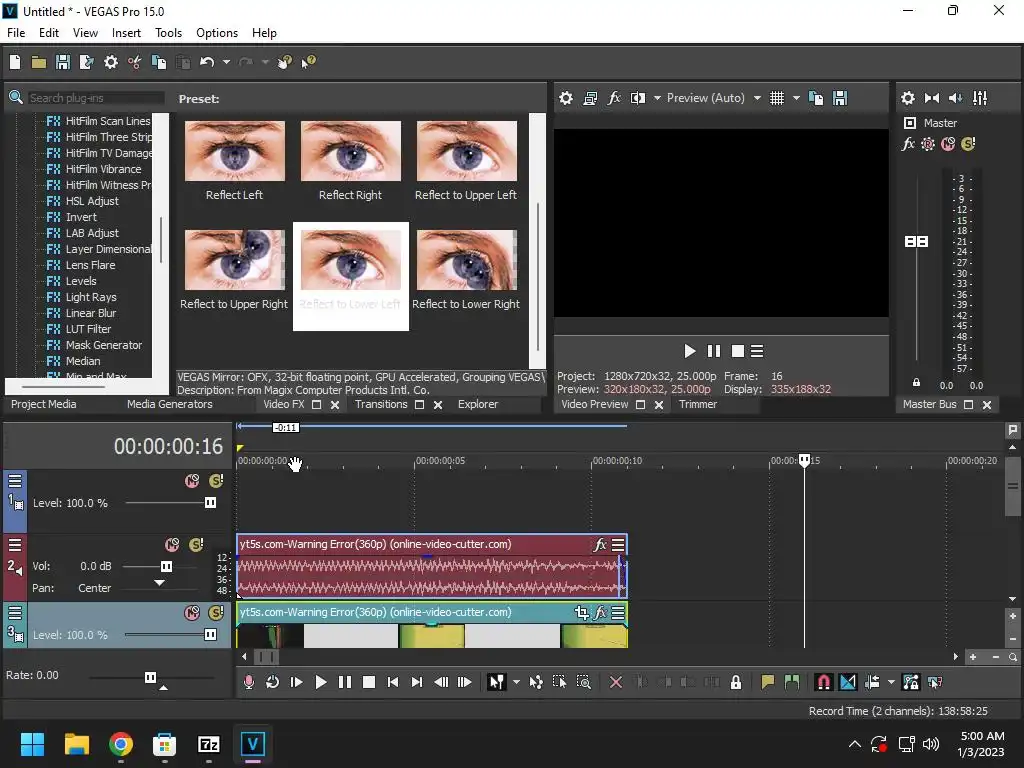Switch to Trimmer tab
The height and width of the screenshot is (768, 1024).
point(697,404)
